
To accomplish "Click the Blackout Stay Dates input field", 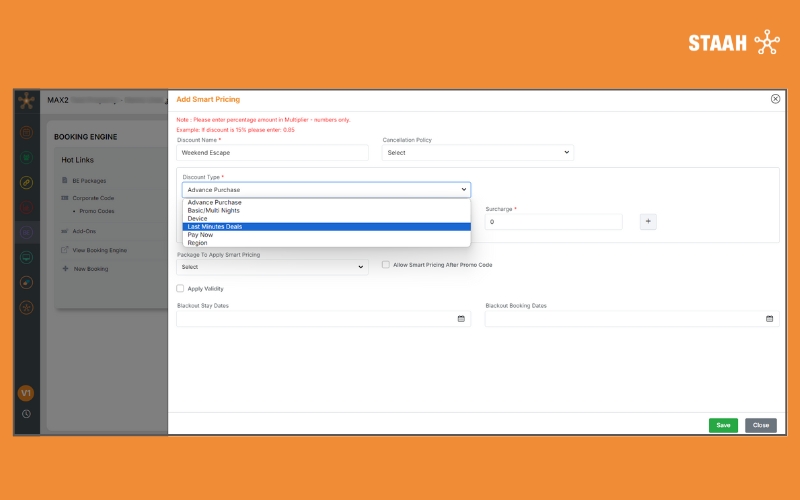I will (323, 319).
